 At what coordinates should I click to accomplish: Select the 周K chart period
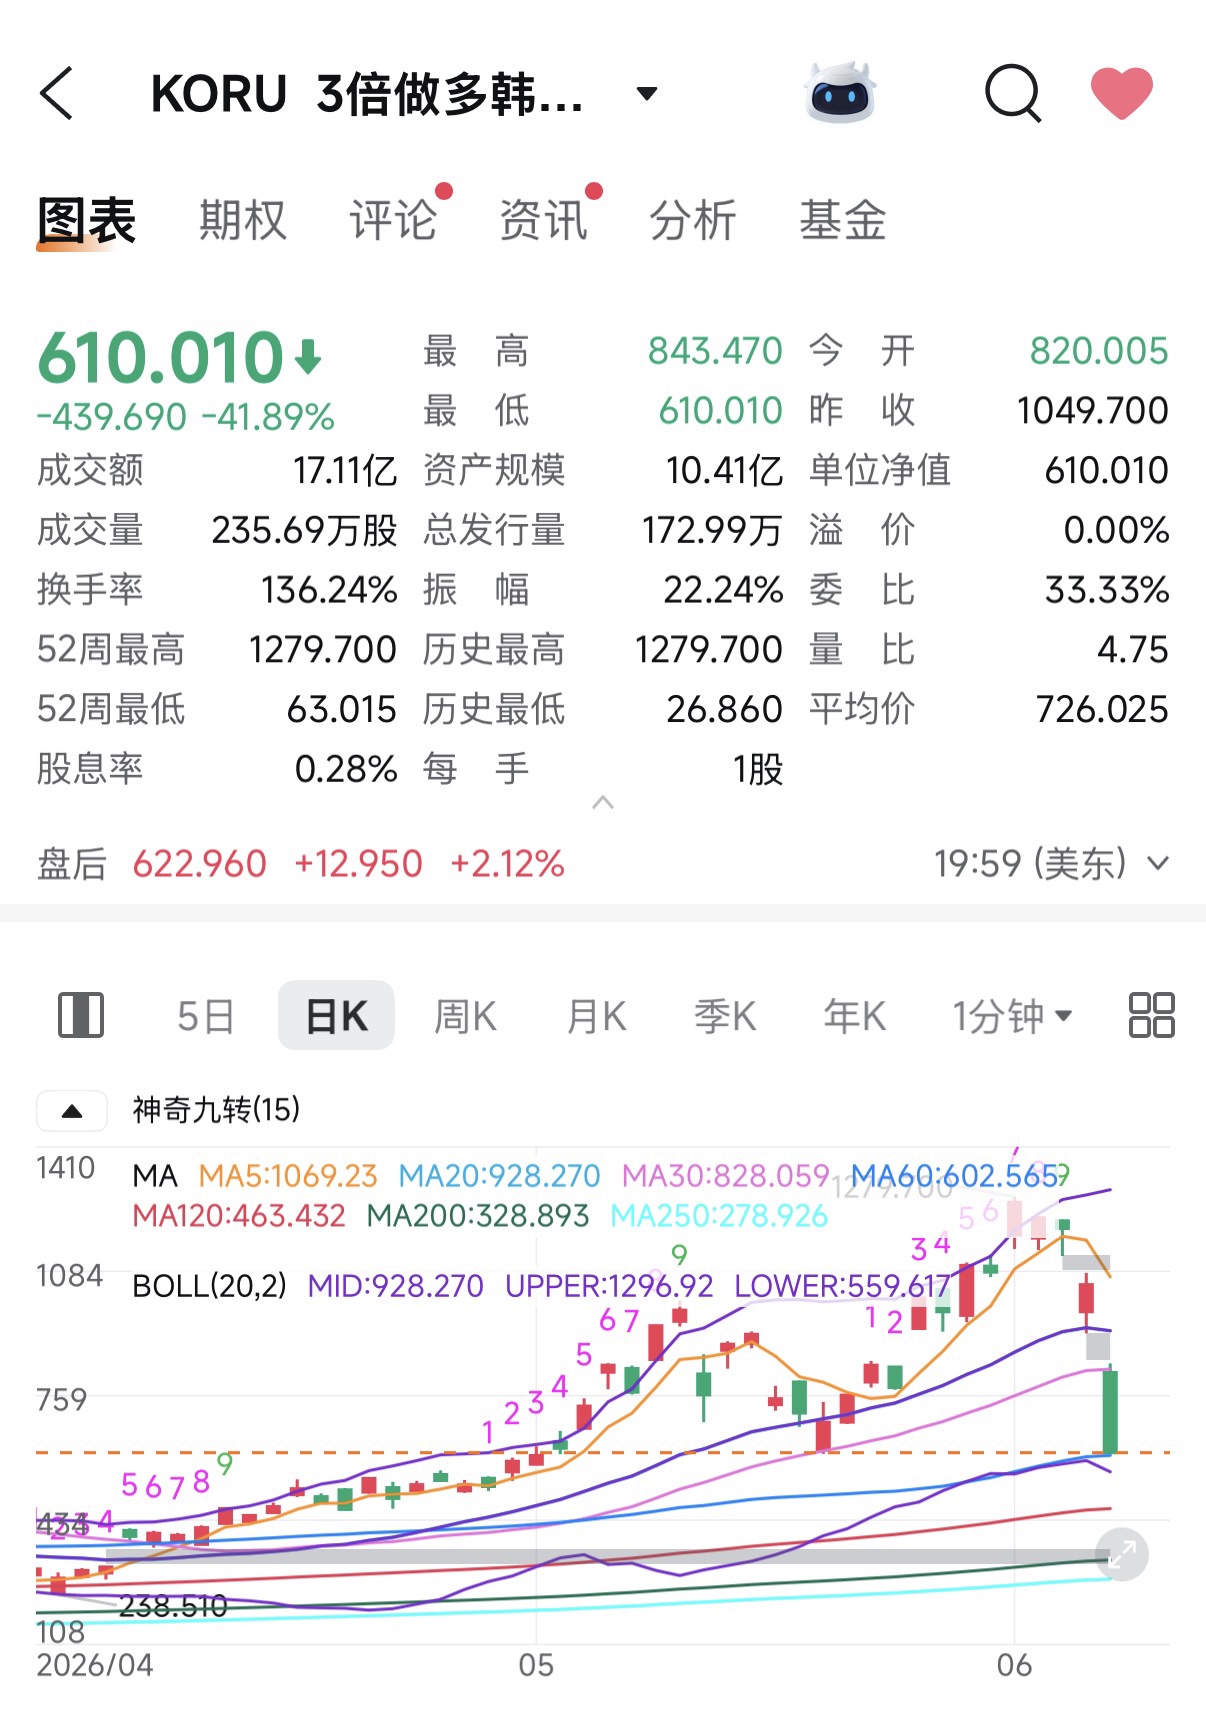pos(465,1016)
